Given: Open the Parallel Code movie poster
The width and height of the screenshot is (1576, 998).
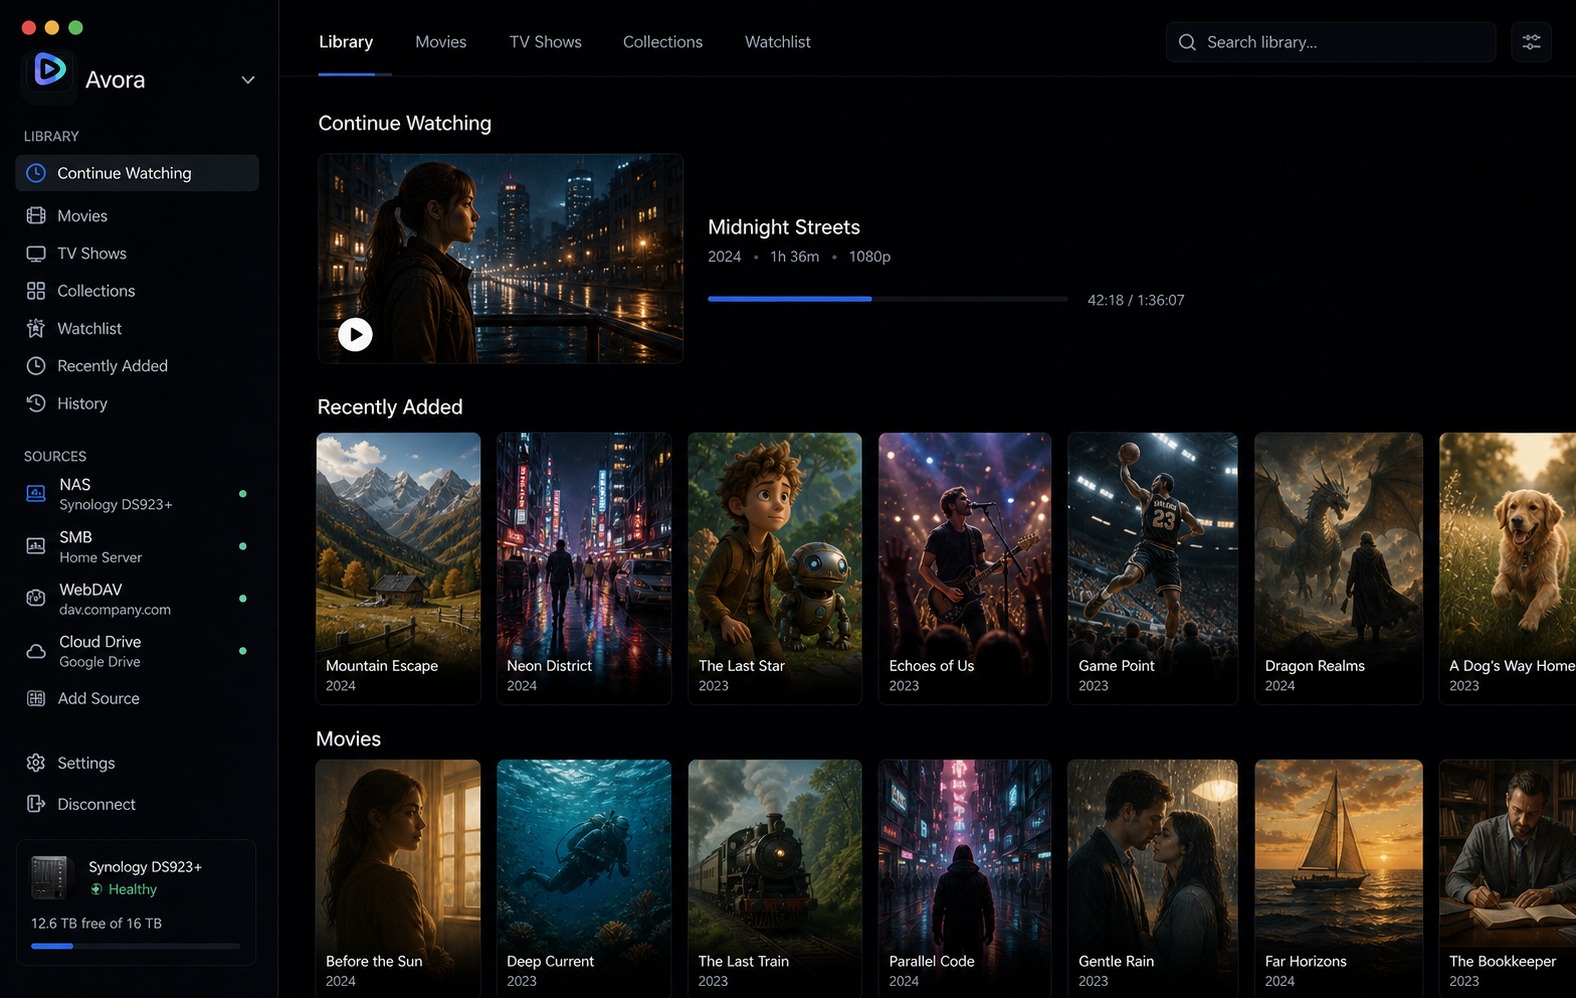Looking at the screenshot, I should coord(965,879).
